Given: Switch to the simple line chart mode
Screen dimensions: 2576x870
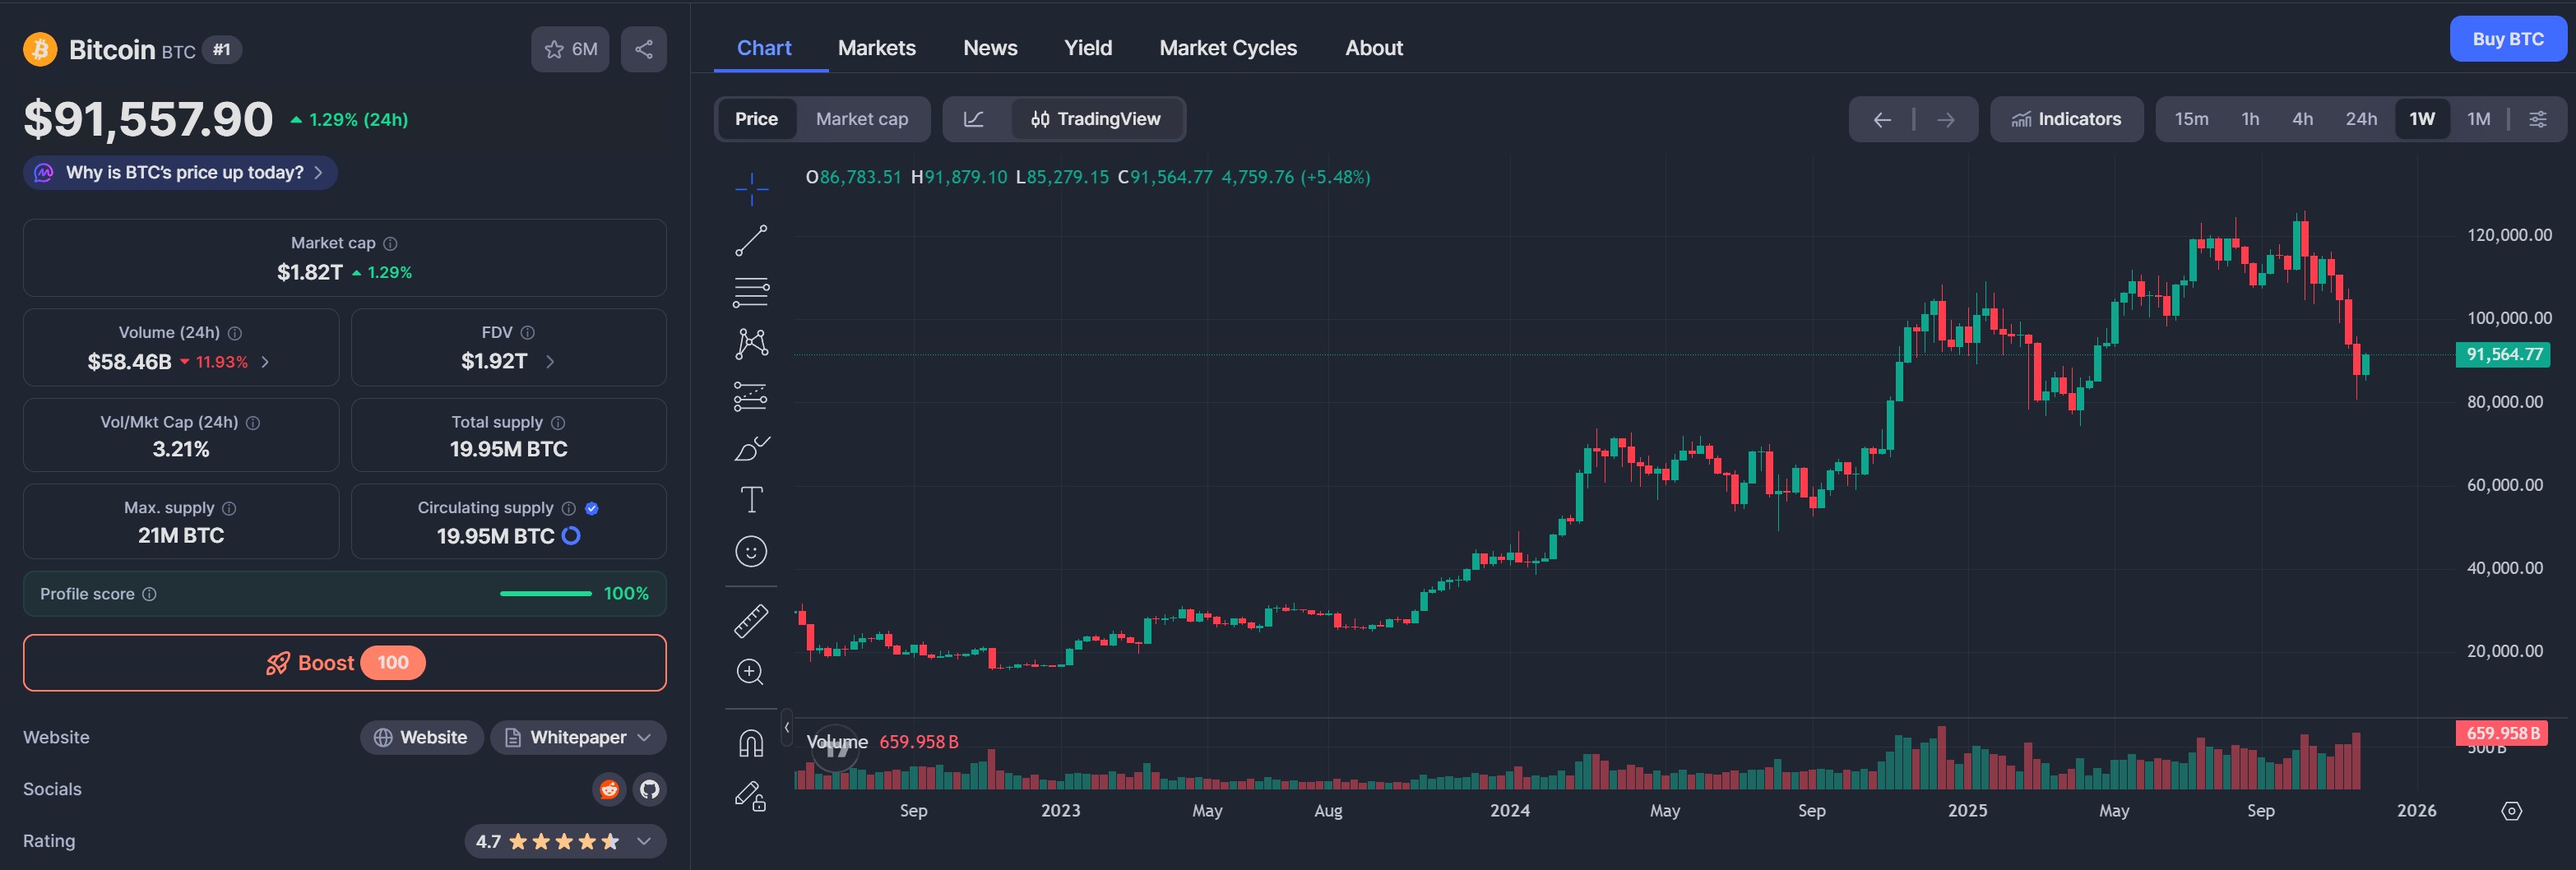Looking at the screenshot, I should click(x=974, y=119).
